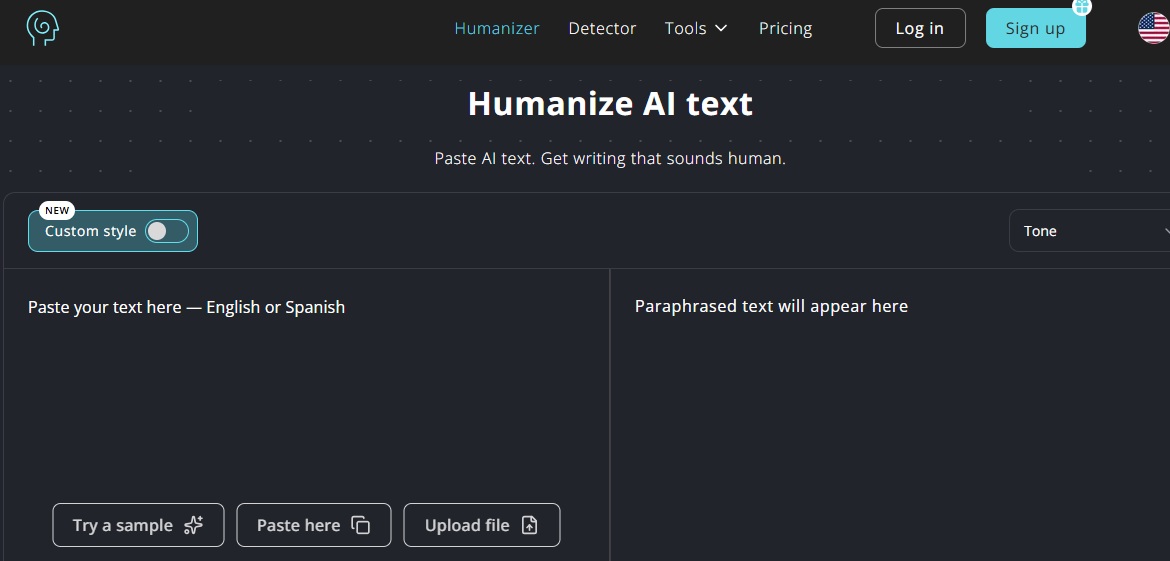Open the Tone dropdown
The image size is (1170, 561).
[1089, 231]
